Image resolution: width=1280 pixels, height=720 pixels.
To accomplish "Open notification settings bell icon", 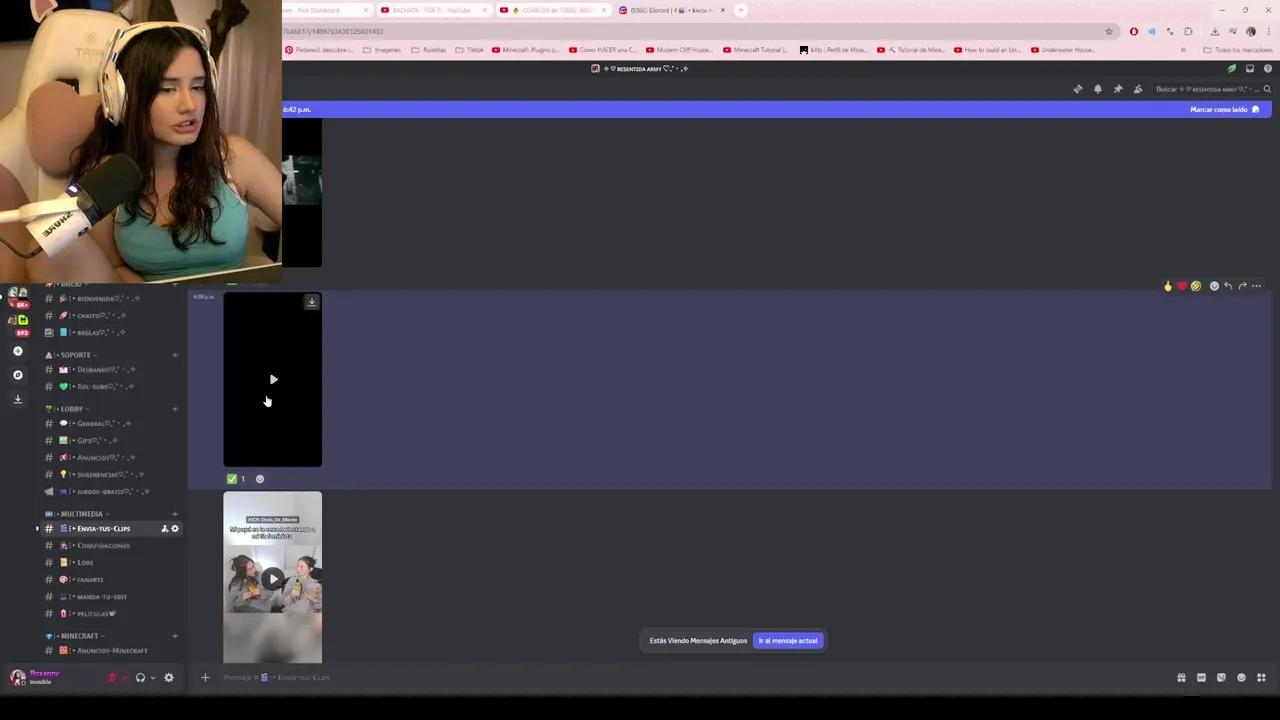I will tap(1098, 89).
